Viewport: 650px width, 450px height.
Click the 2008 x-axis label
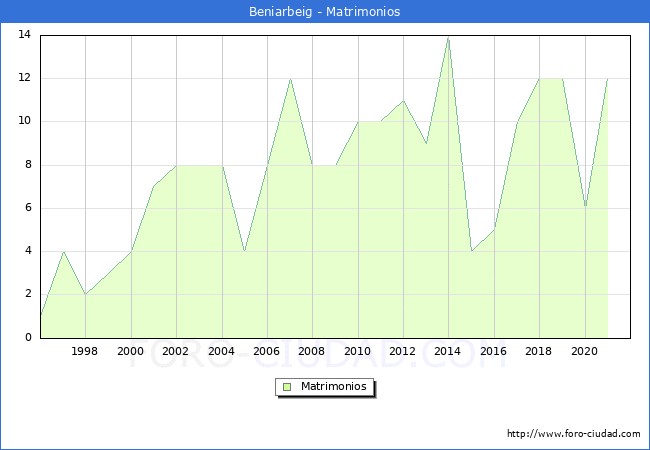pos(311,351)
